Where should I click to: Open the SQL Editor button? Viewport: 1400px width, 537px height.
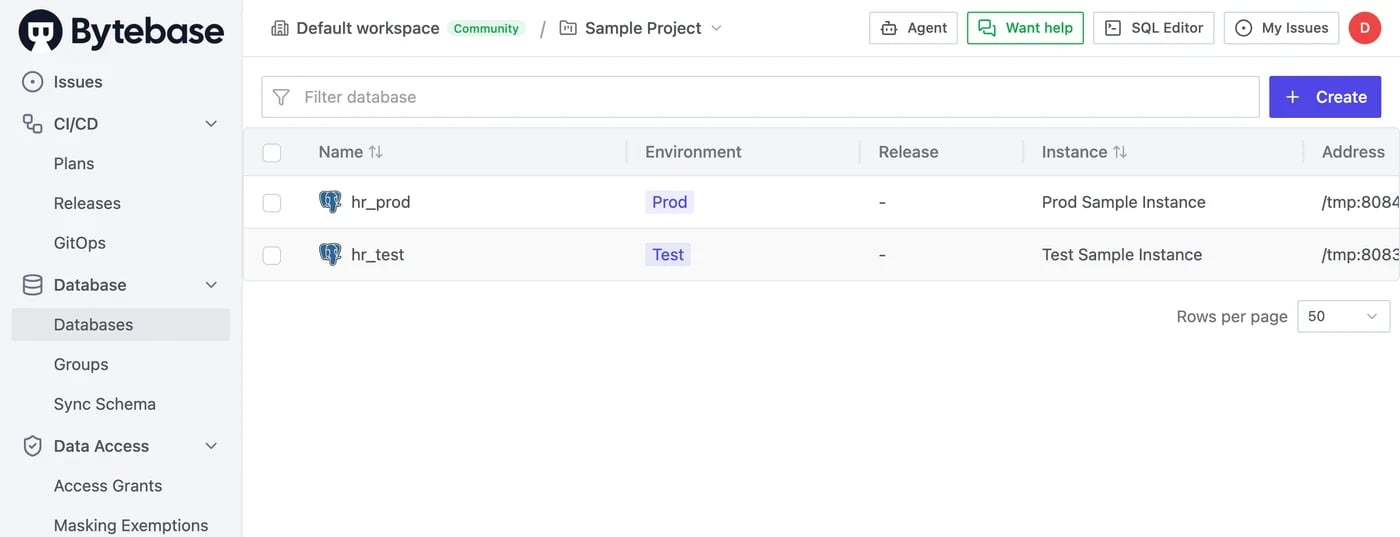1154,28
